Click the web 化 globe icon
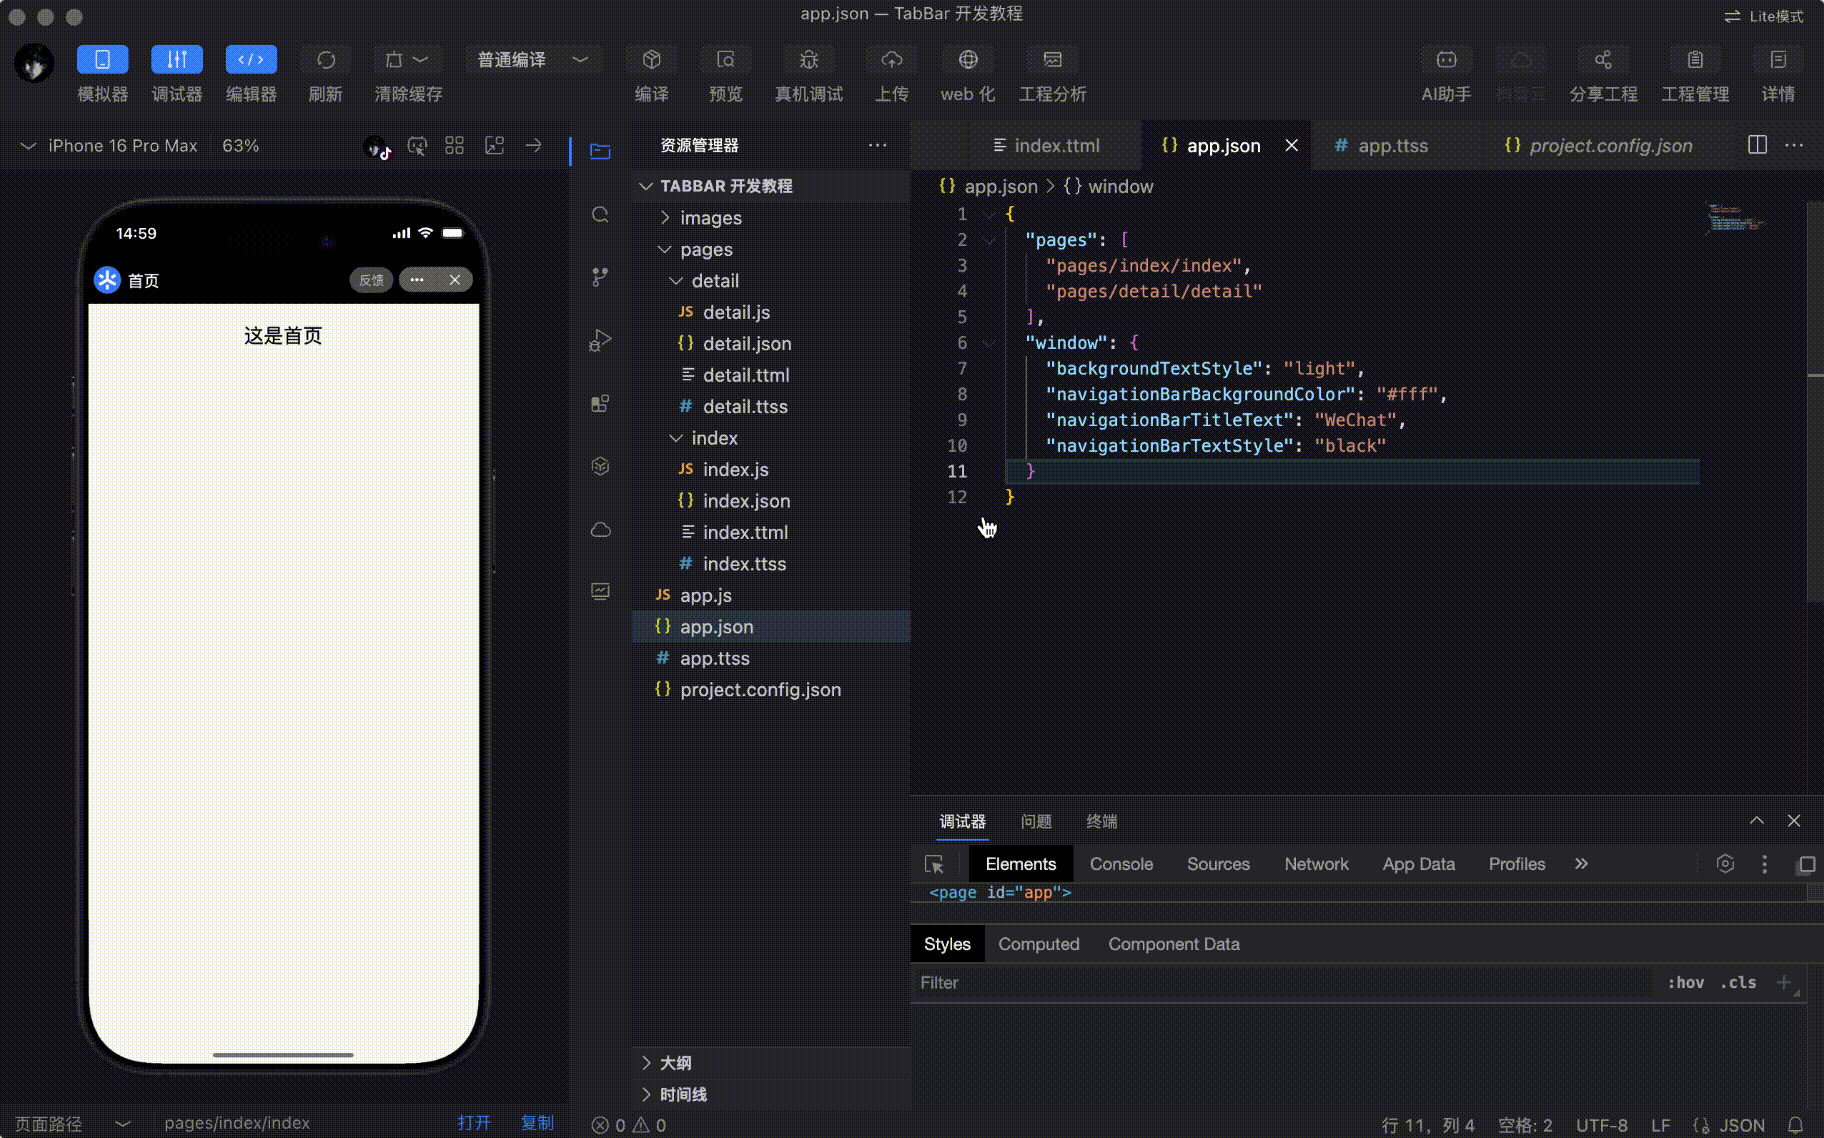 [x=968, y=60]
